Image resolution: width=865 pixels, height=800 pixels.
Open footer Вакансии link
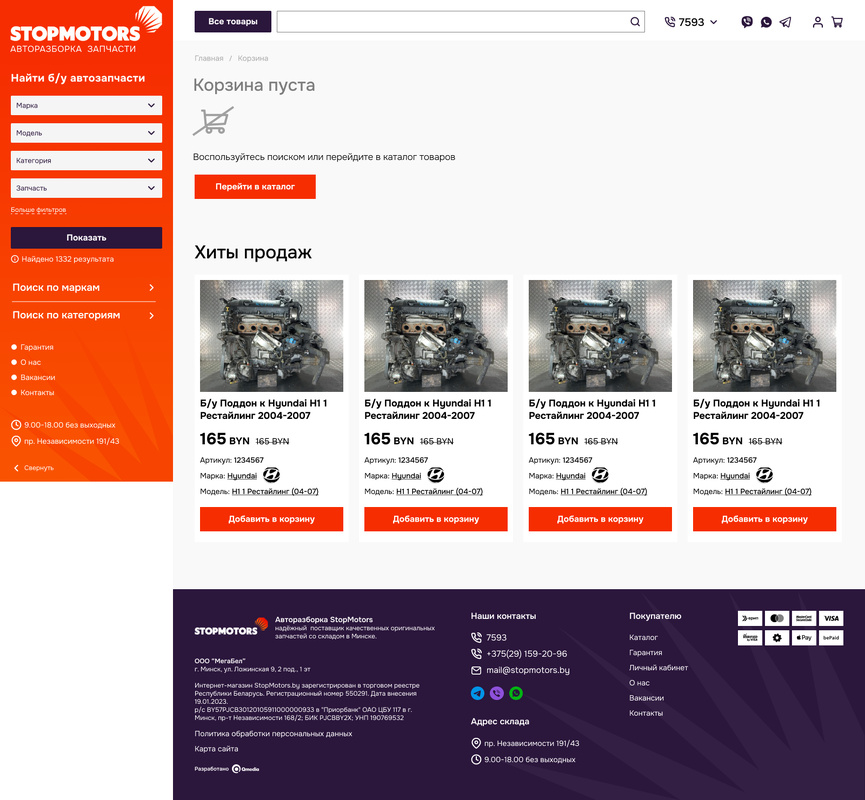(647, 698)
